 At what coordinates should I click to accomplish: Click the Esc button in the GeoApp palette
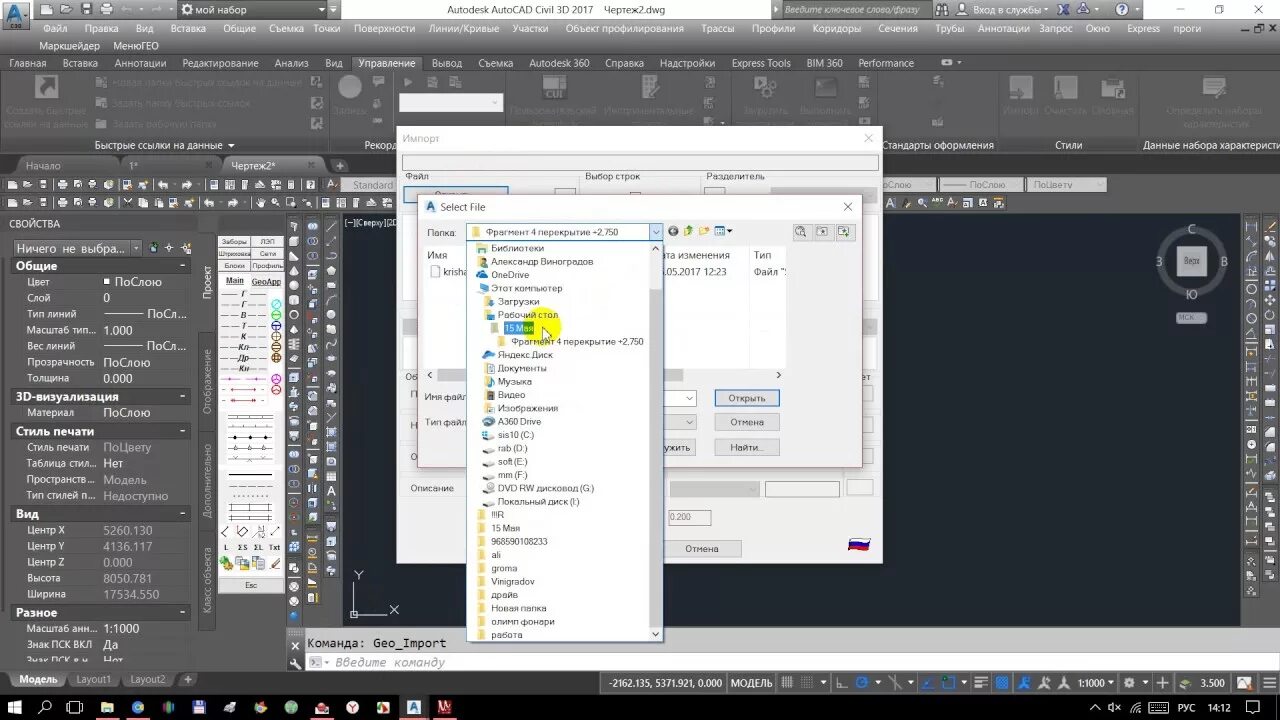(x=251, y=585)
